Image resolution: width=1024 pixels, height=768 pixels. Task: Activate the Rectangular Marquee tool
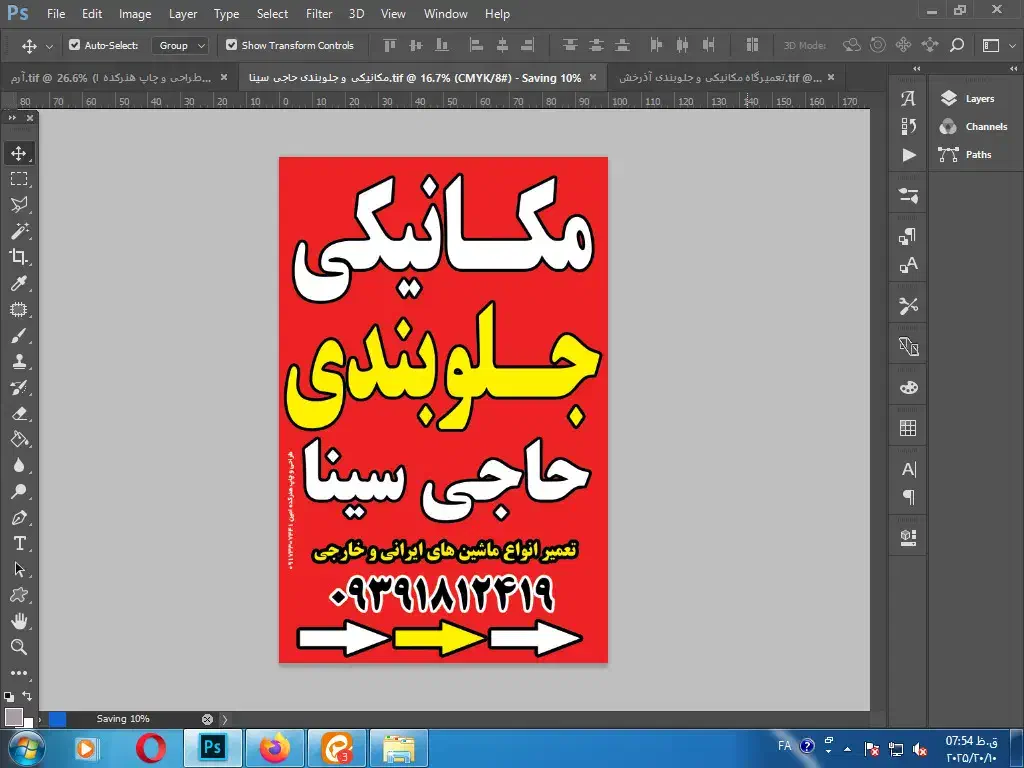click(19, 179)
